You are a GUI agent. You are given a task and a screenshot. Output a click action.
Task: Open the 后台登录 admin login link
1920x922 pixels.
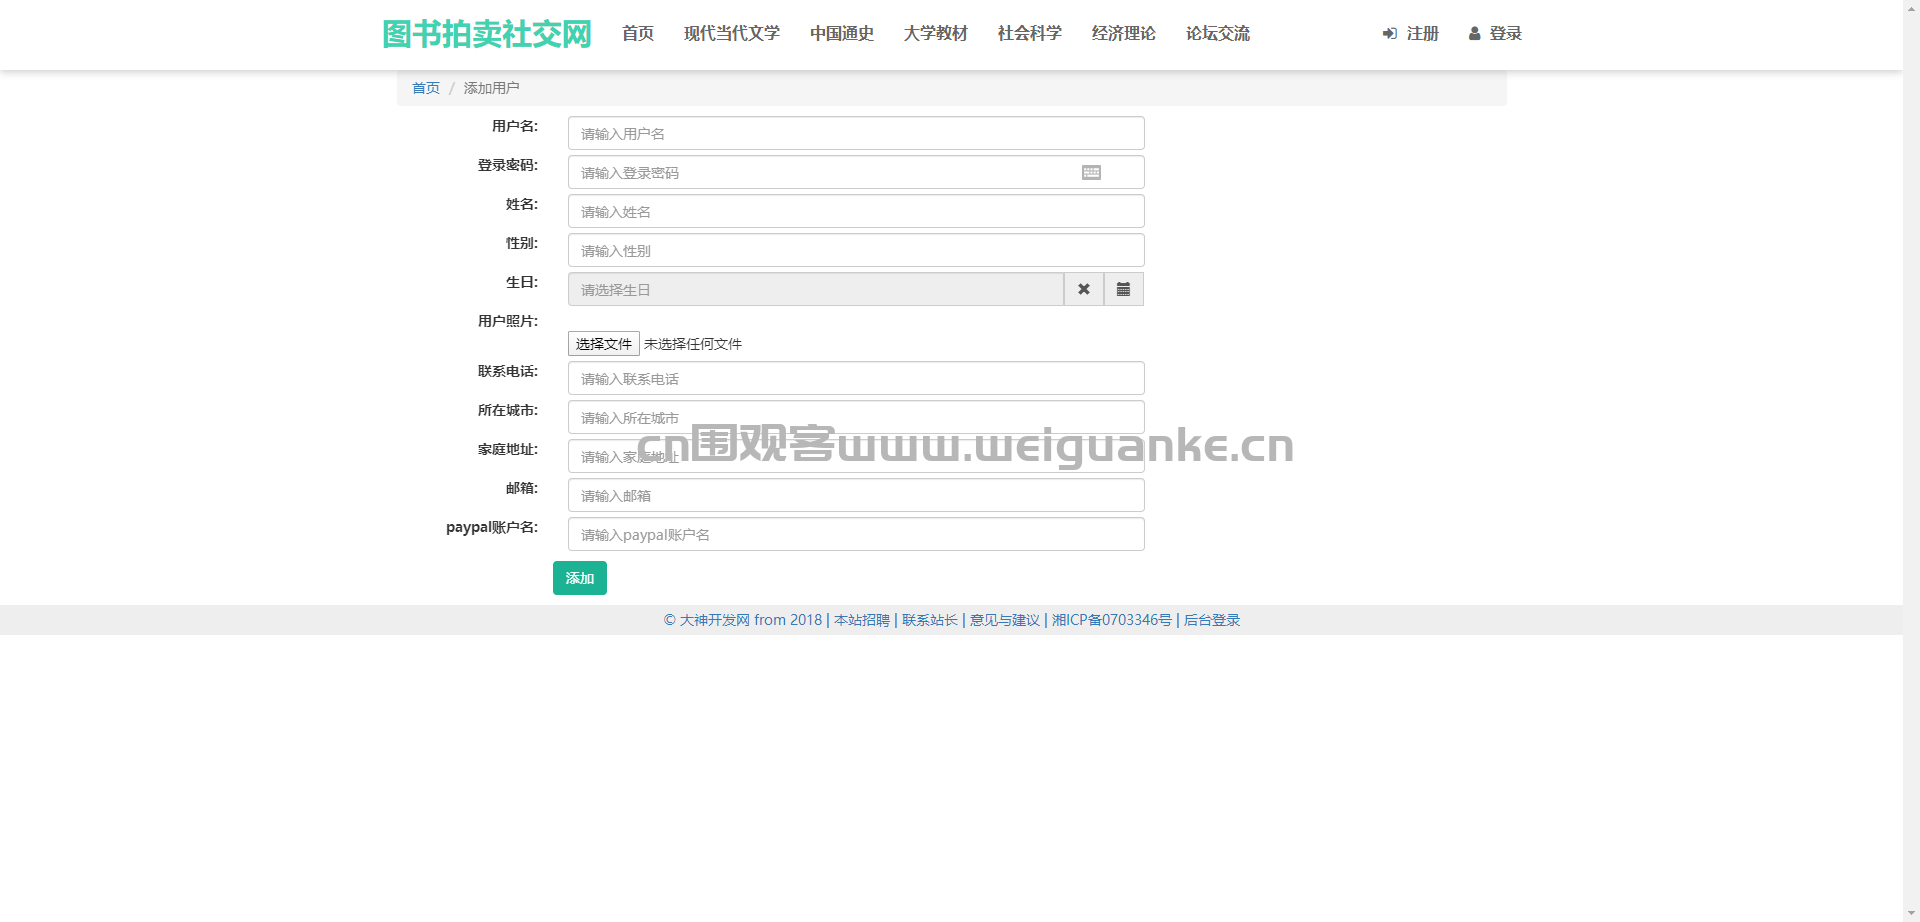pos(1212,620)
